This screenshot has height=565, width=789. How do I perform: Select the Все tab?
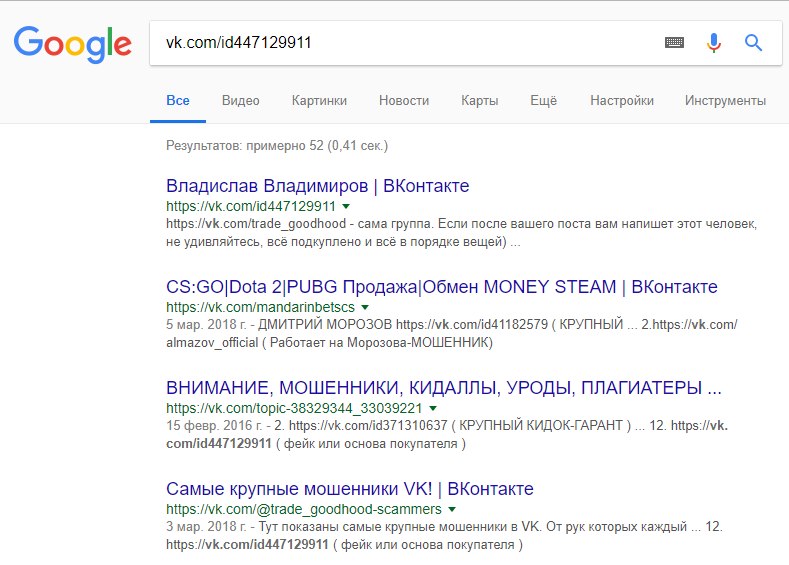click(x=178, y=101)
